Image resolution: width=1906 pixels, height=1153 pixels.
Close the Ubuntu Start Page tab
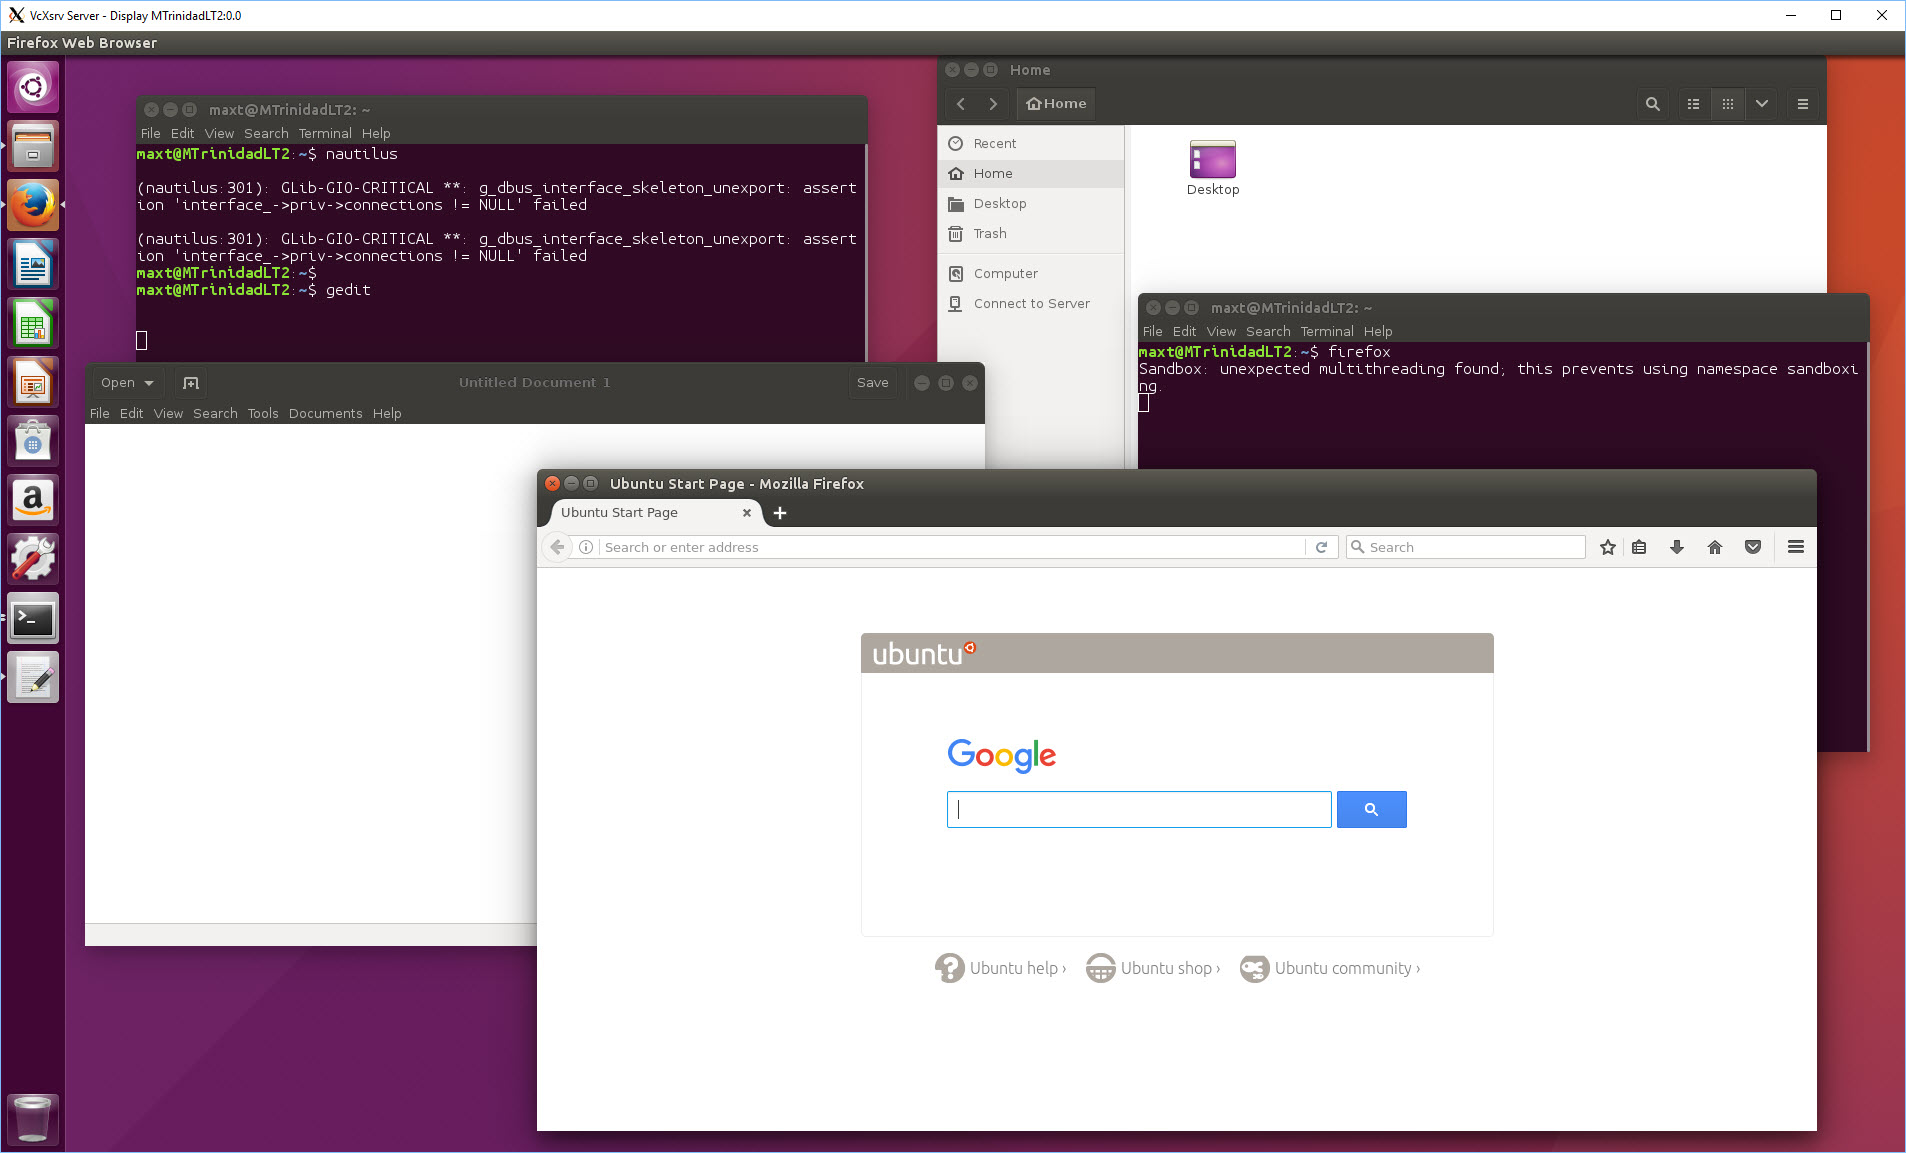pos(746,513)
